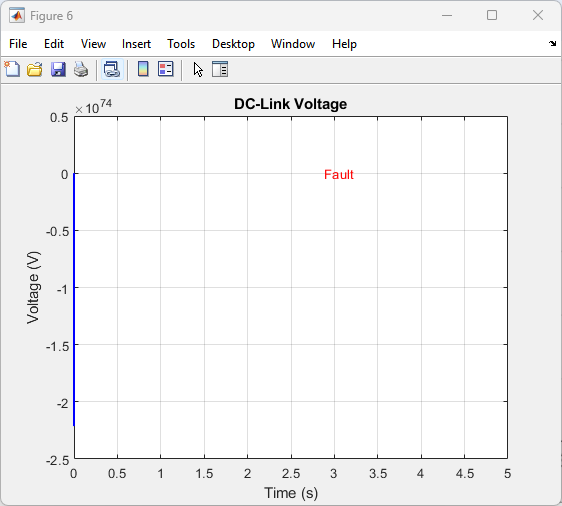
Task: Click the DC-Link Voltage plot title
Action: click(290, 104)
